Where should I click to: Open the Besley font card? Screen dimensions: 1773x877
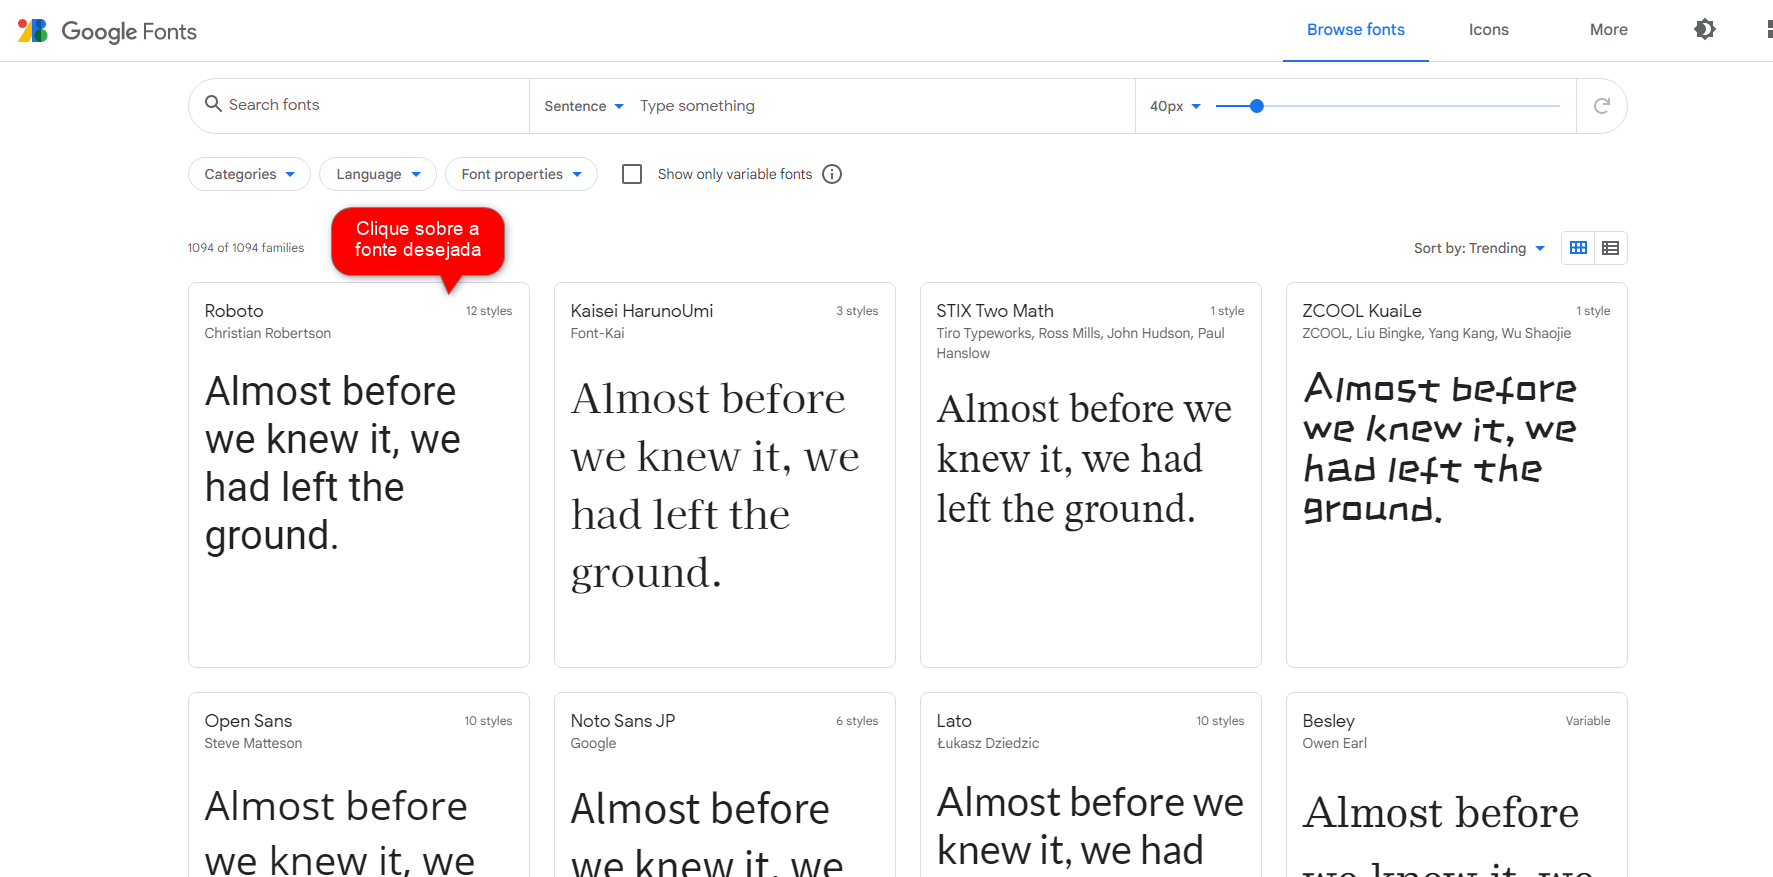pyautogui.click(x=1457, y=785)
